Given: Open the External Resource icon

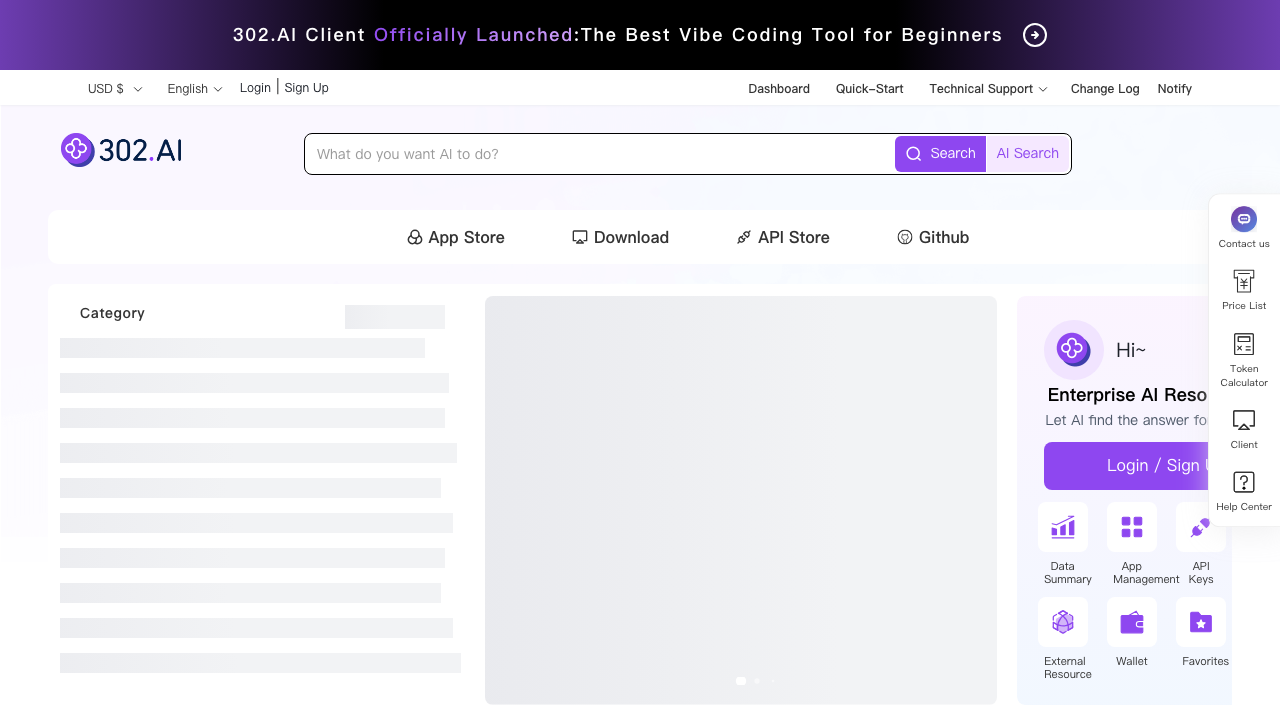Looking at the screenshot, I should tap(1063, 622).
